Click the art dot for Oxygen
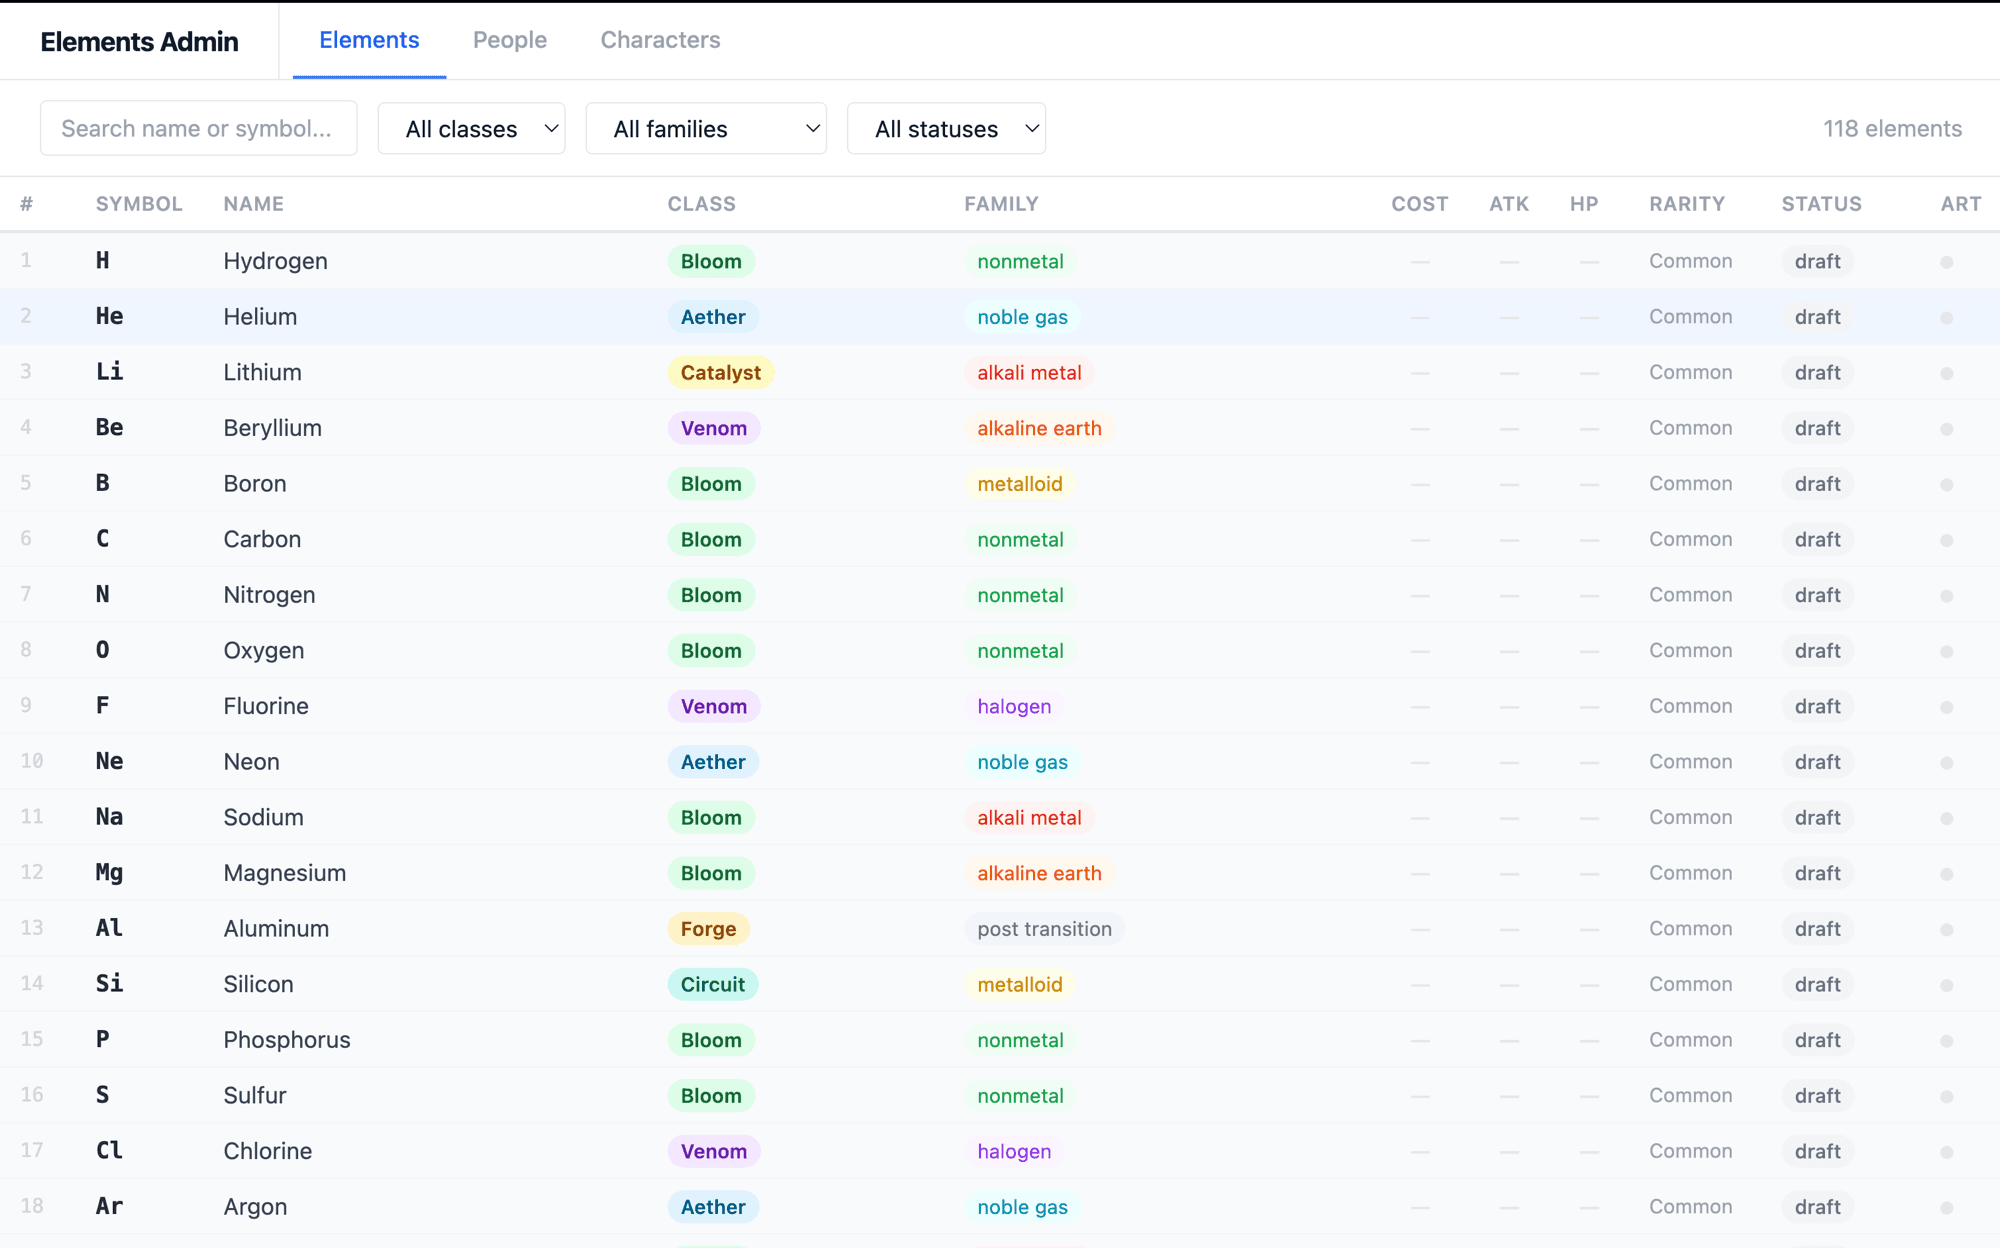 pyautogui.click(x=1947, y=651)
